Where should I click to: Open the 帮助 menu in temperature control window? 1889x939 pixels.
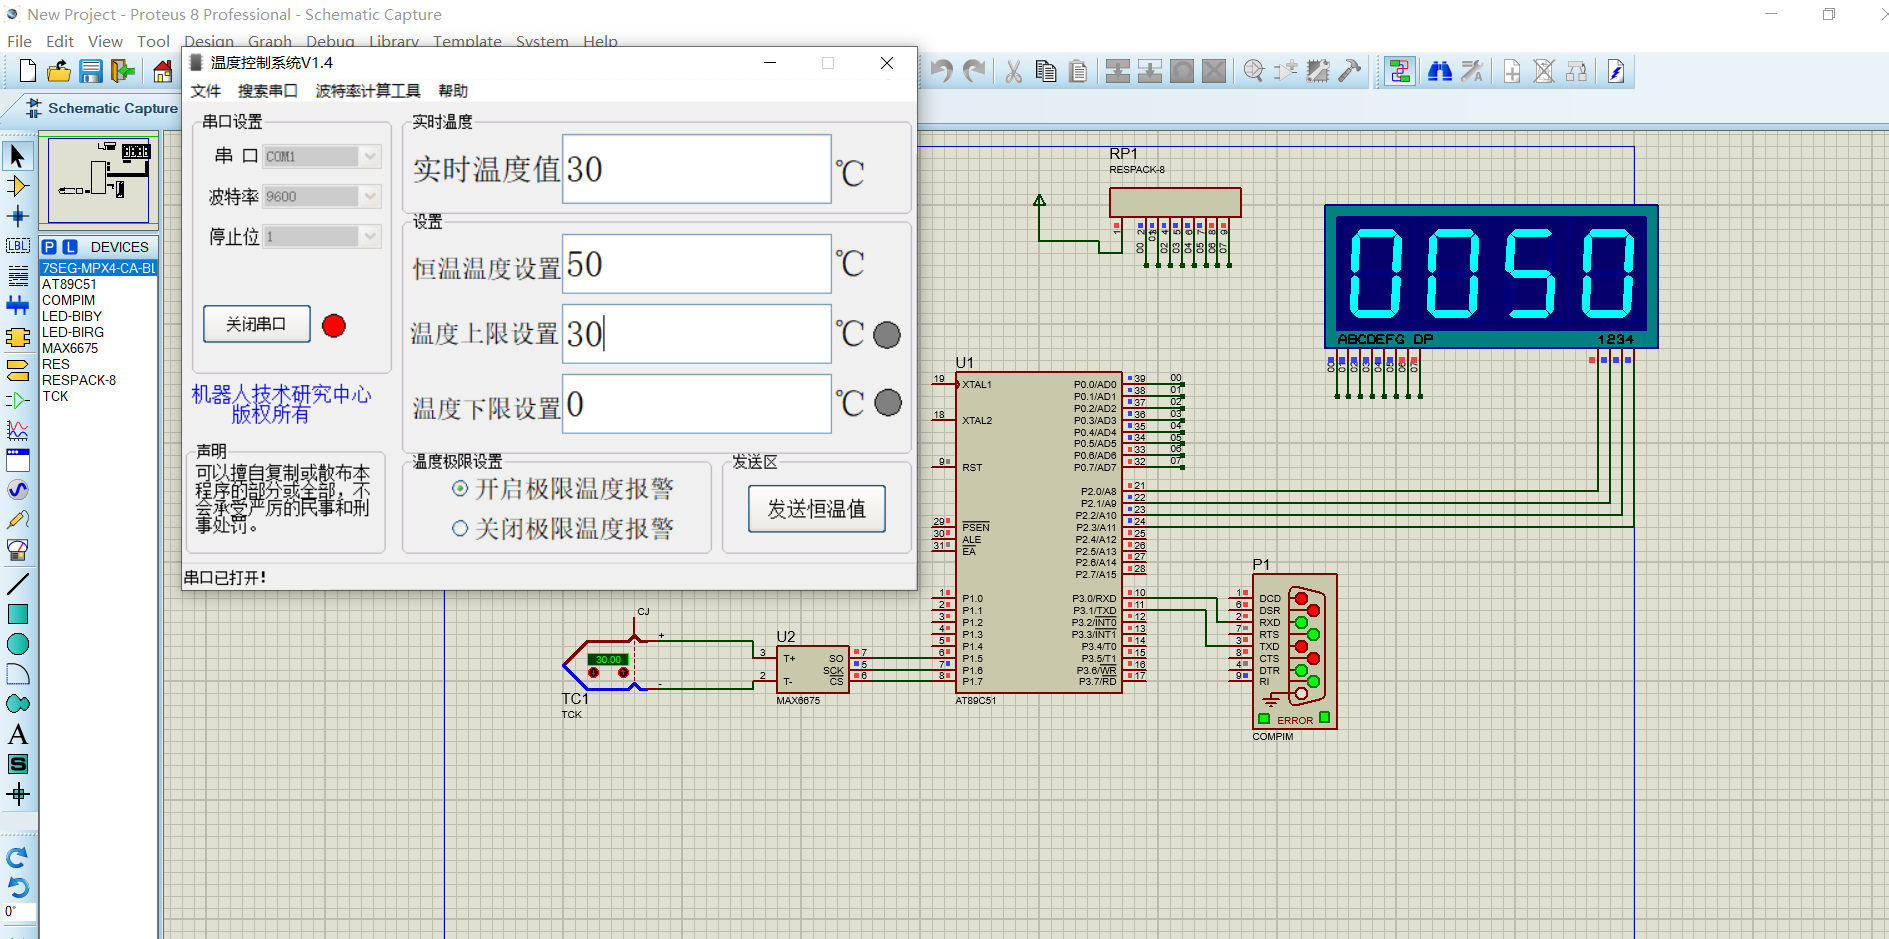[x=453, y=91]
